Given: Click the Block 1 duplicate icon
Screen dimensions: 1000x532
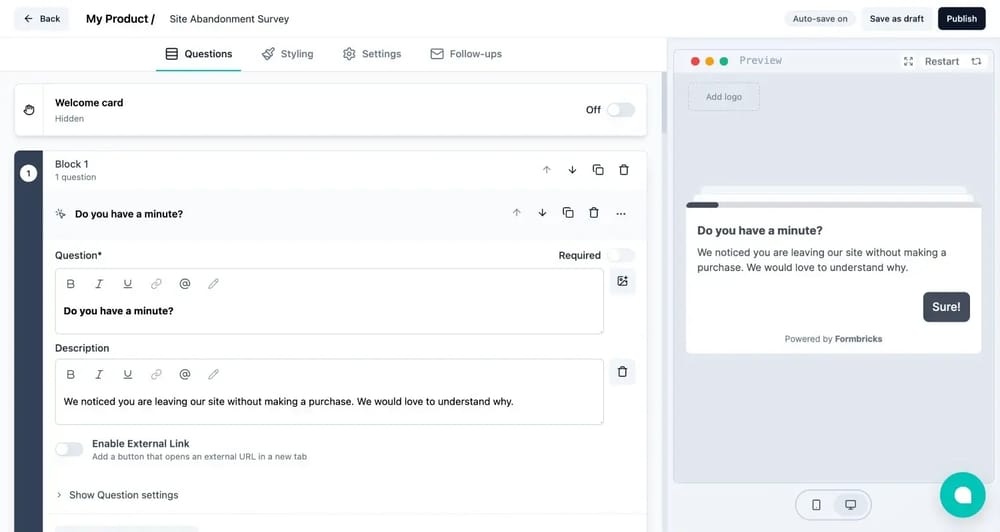Looking at the screenshot, I should click(598, 170).
